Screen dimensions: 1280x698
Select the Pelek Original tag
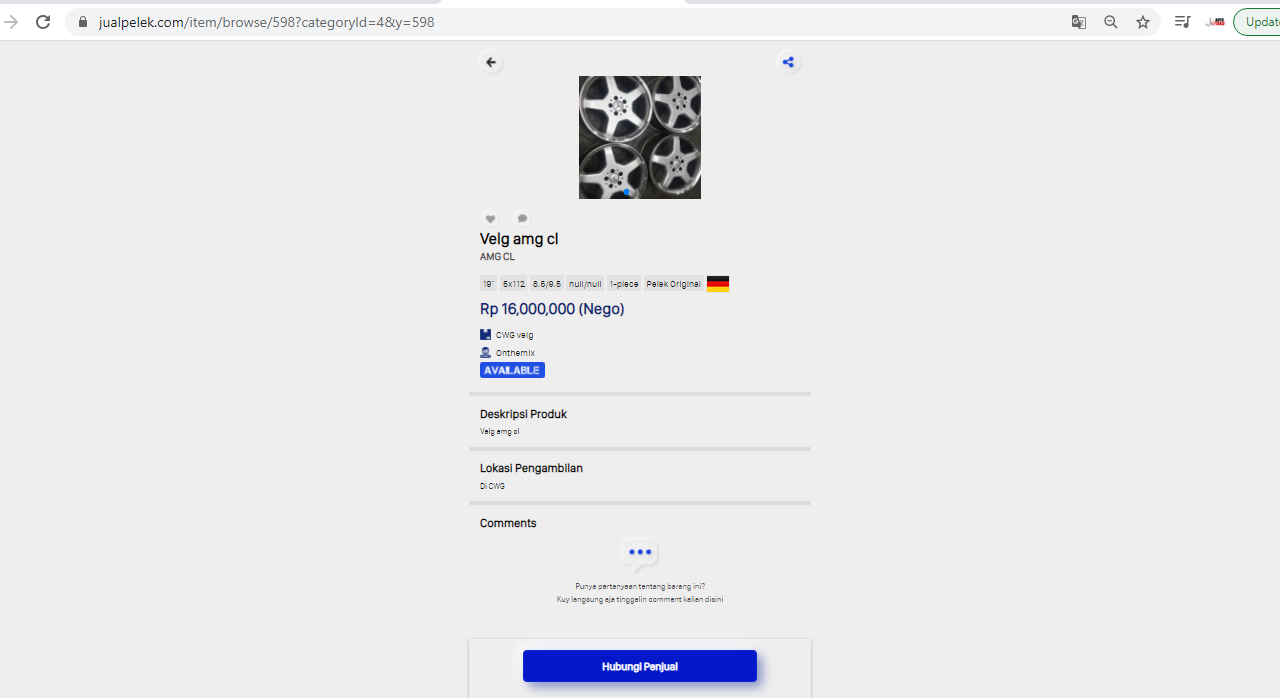673,284
